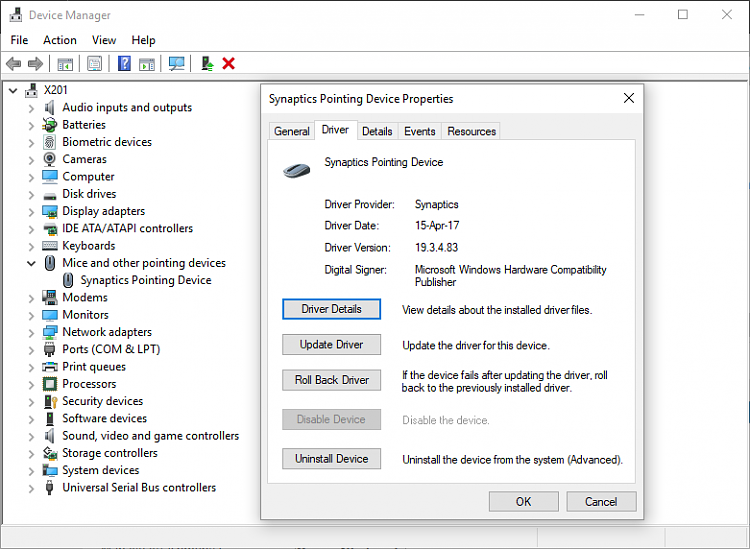Collapse the X201 root node
This screenshot has width=750, height=549.
pyautogui.click(x=13, y=90)
